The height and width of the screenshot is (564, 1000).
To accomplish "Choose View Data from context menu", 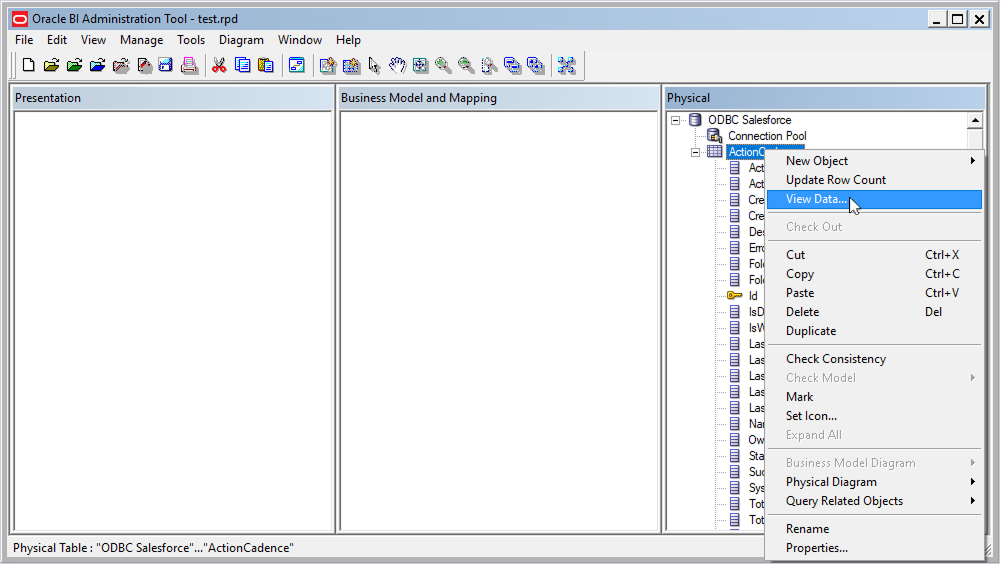I will tap(874, 199).
